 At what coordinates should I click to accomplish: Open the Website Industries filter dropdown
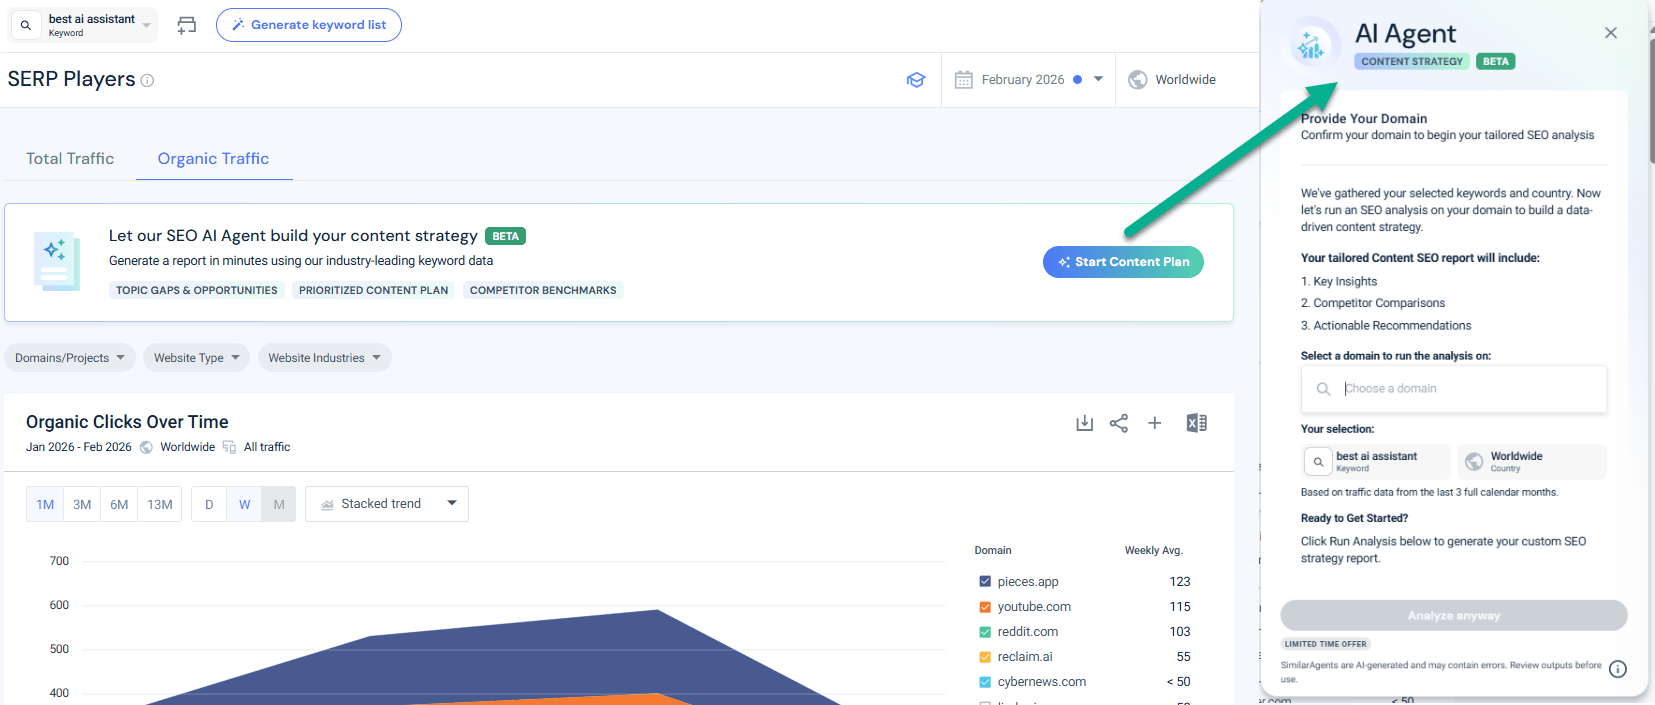pyautogui.click(x=324, y=358)
